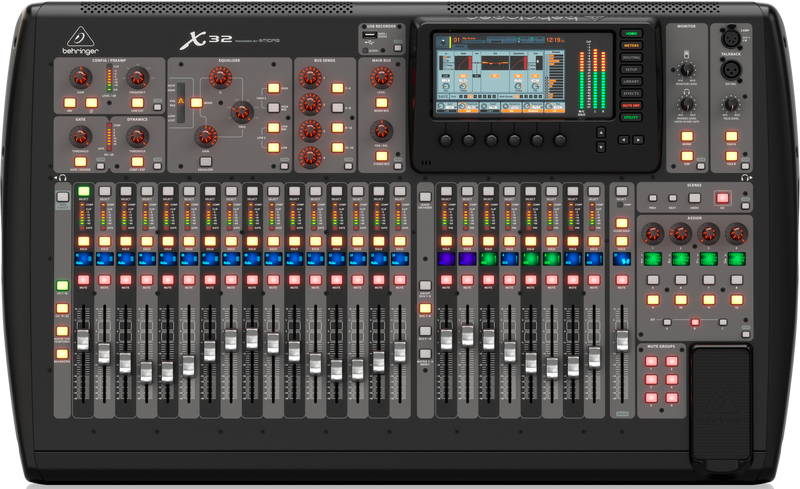Toggle the monitor MONO button
The height and width of the screenshot is (489, 800).
(x=687, y=136)
